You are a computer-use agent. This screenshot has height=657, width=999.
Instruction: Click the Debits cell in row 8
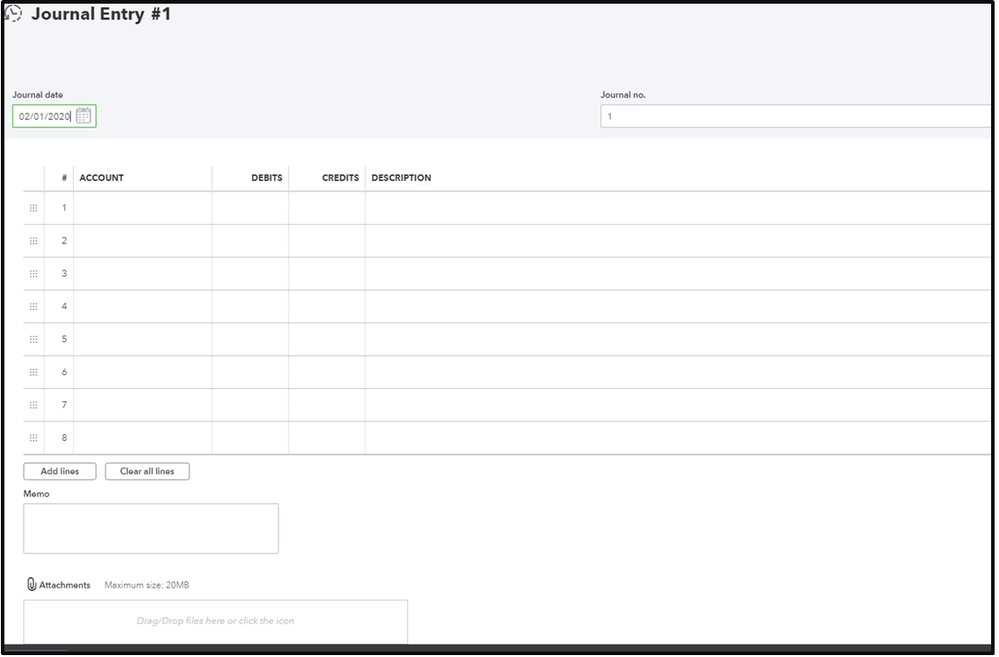pos(250,438)
